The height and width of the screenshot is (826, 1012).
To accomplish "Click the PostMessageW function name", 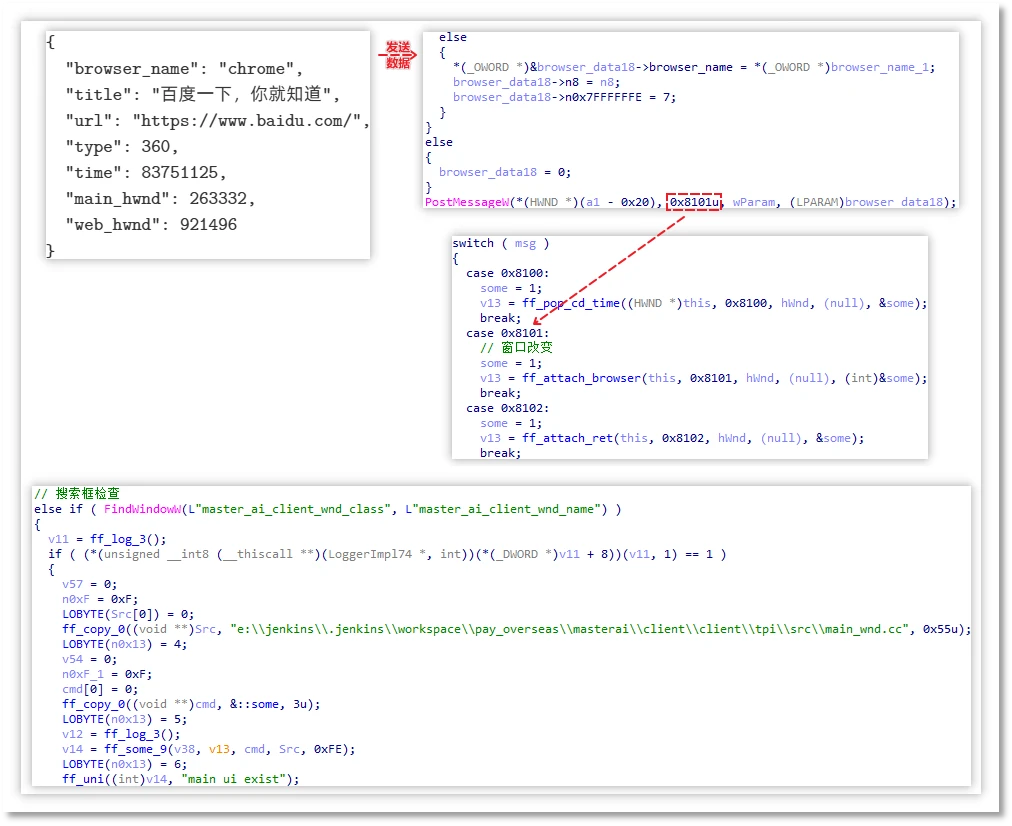I will [467, 202].
